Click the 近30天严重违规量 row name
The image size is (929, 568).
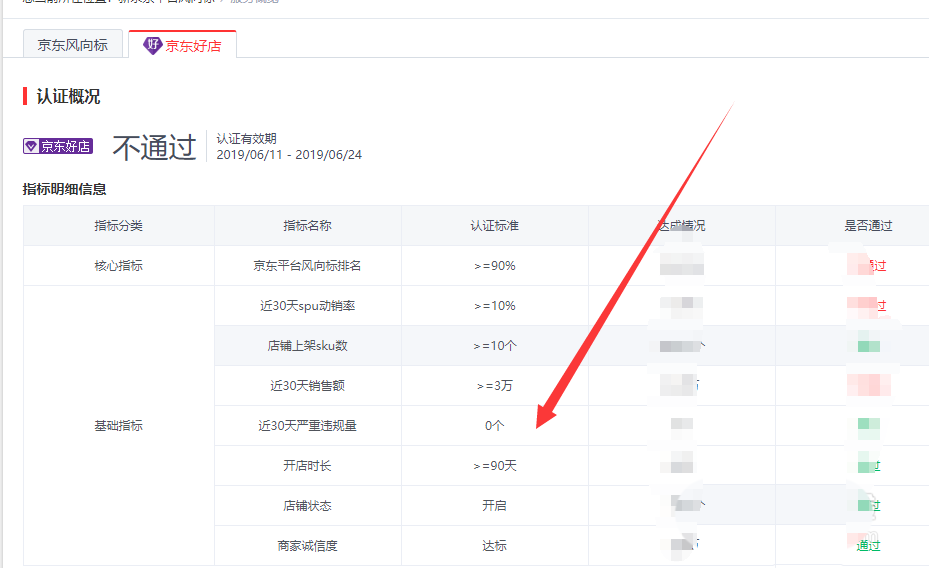tap(307, 426)
